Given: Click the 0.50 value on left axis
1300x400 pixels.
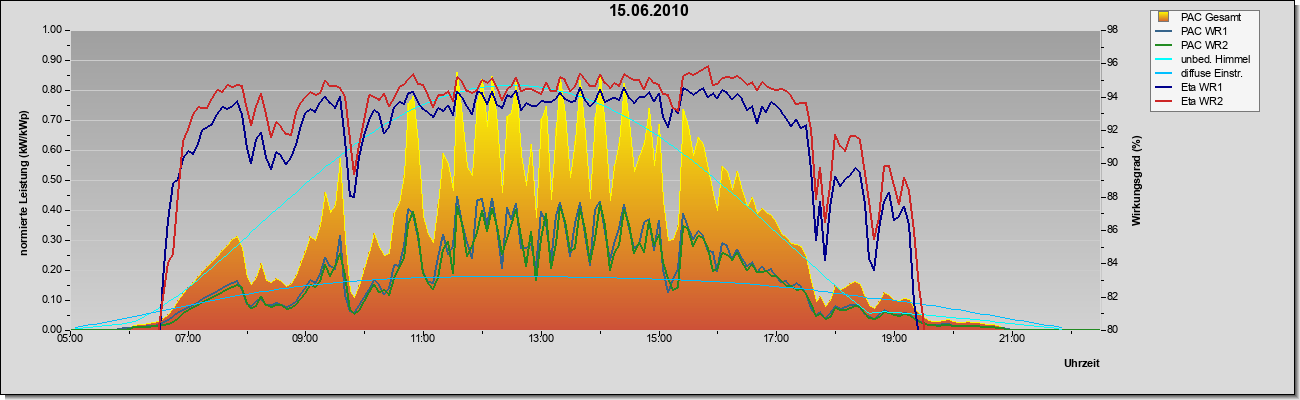Looking at the screenshot, I should [50, 180].
